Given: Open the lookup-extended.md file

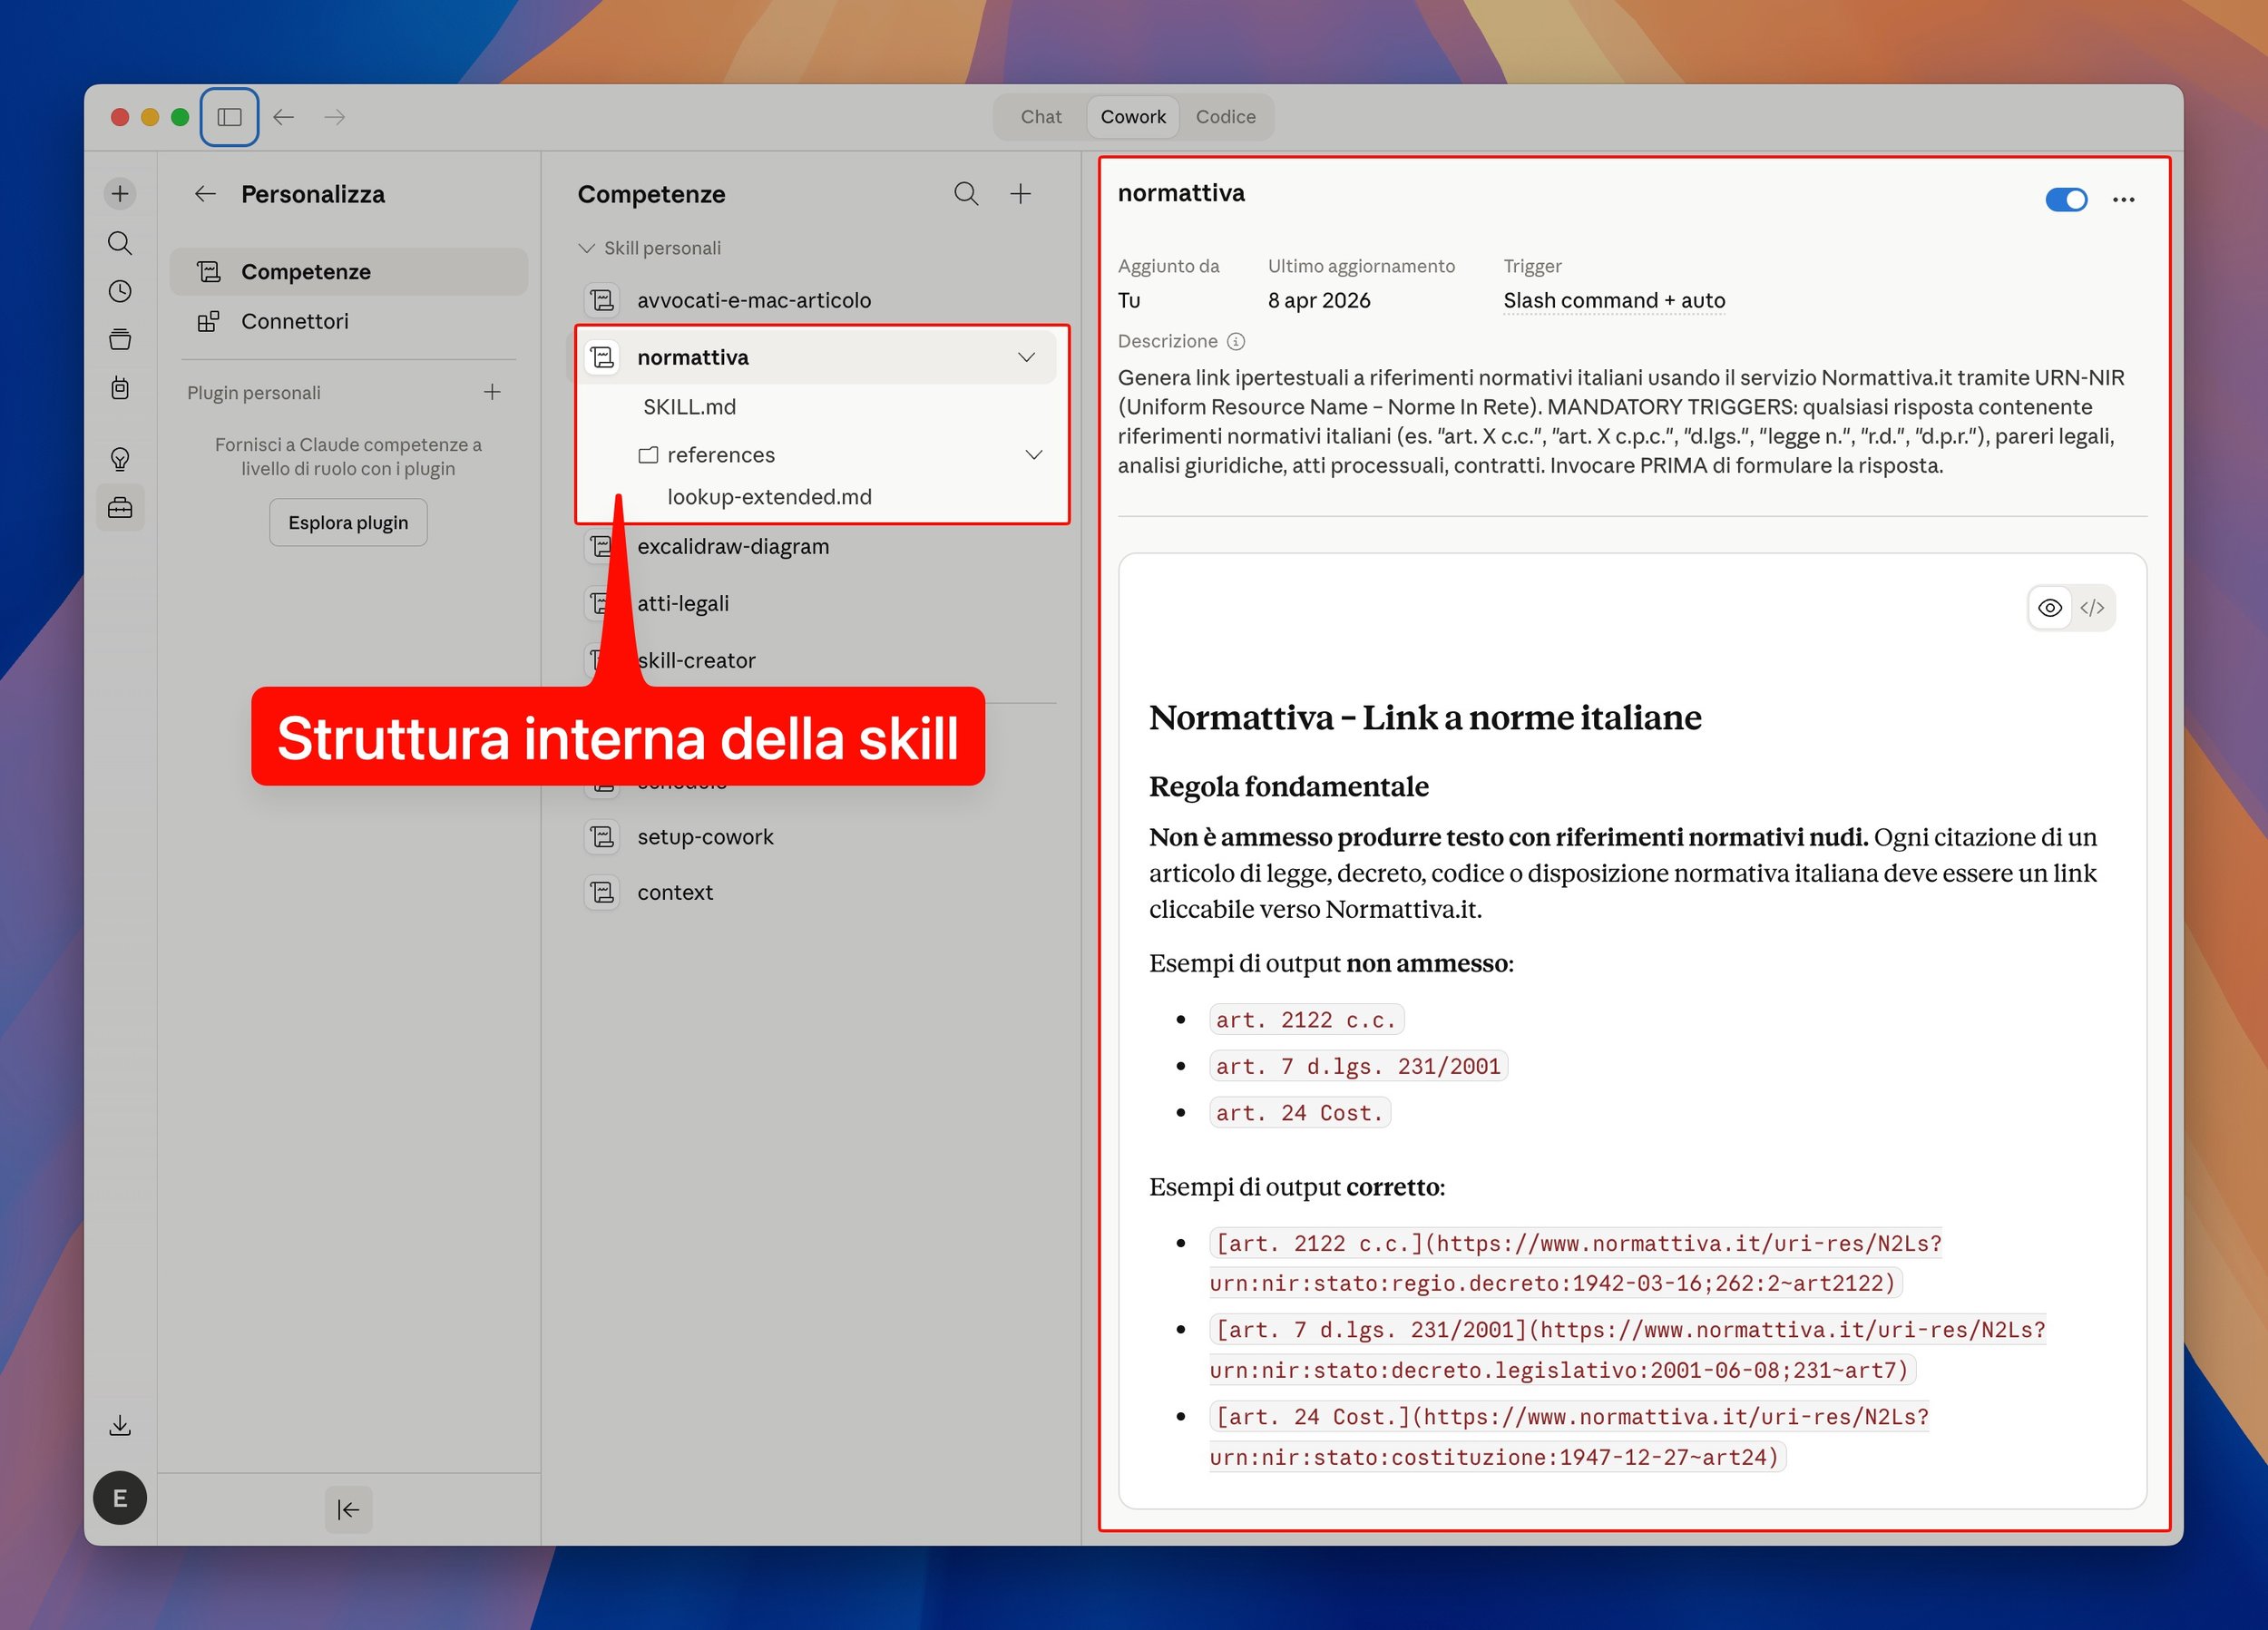Looking at the screenshot, I should pos(769,497).
